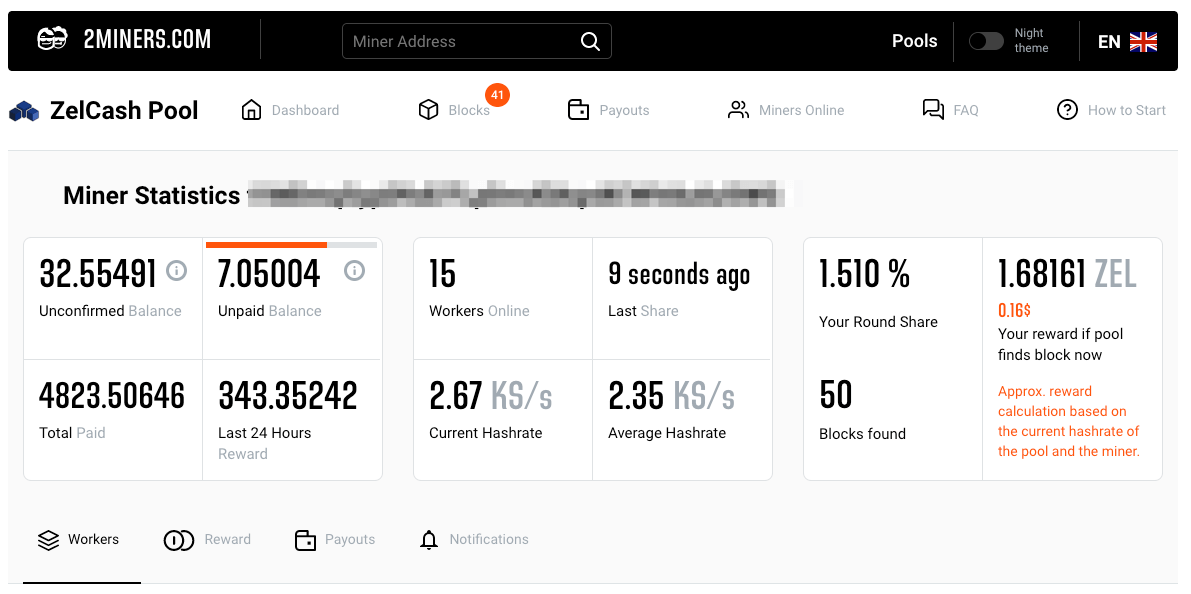
Task: Click the Miners Online people icon
Action: click(x=738, y=110)
